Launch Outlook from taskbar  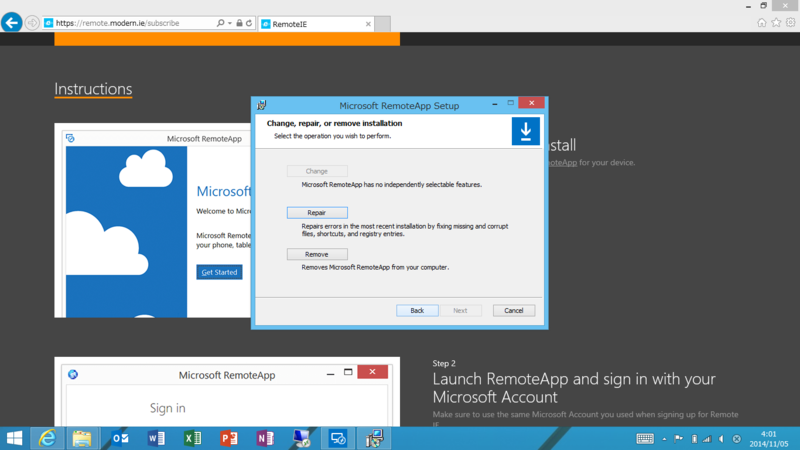(x=120, y=438)
